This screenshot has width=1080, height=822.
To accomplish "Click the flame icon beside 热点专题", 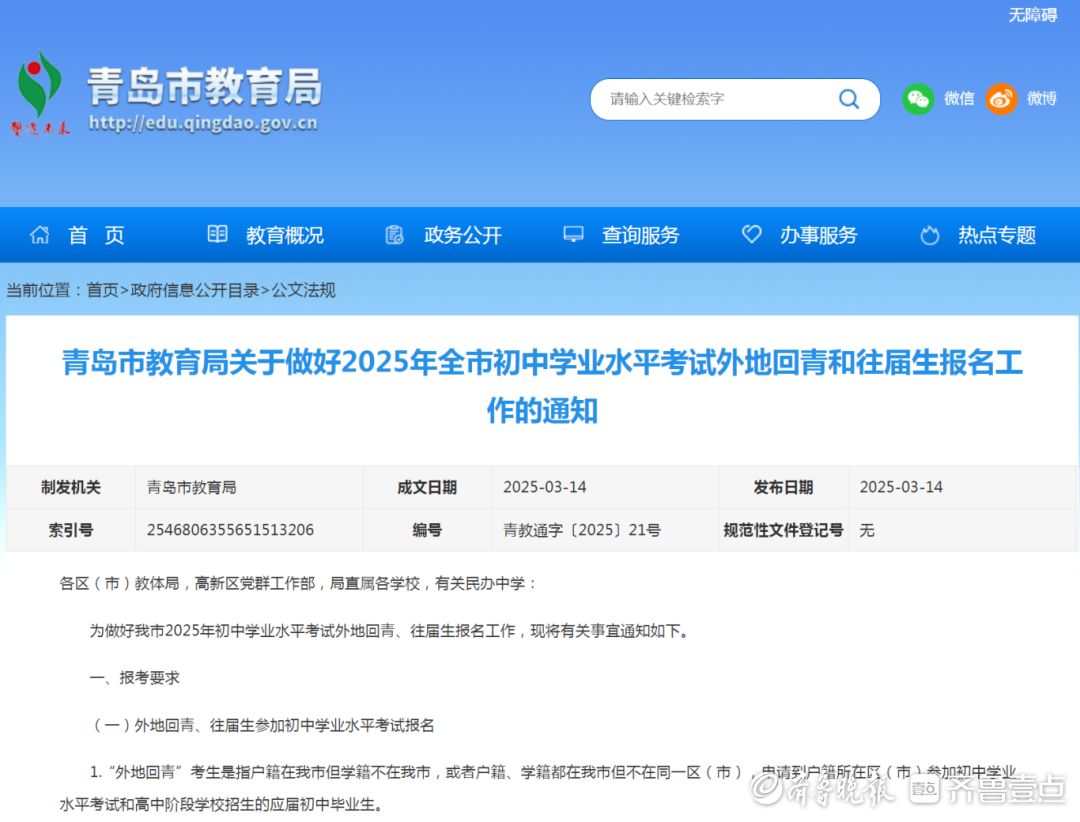I will pos(930,235).
